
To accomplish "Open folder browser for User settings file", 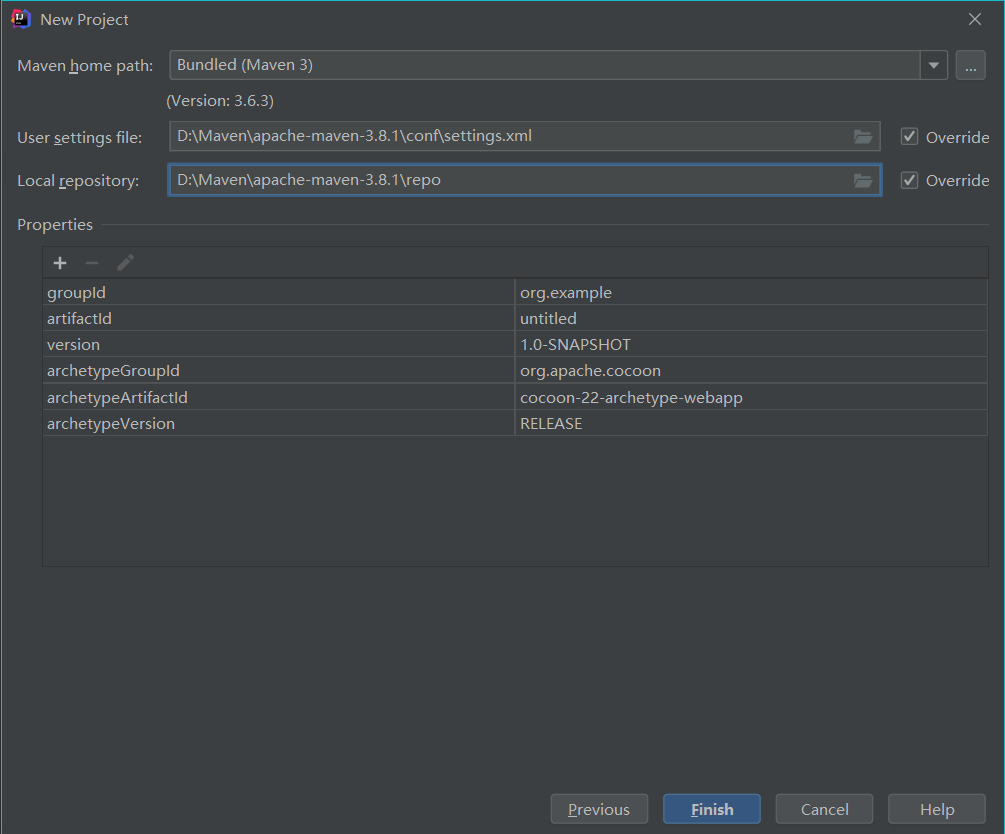I will tap(863, 137).
